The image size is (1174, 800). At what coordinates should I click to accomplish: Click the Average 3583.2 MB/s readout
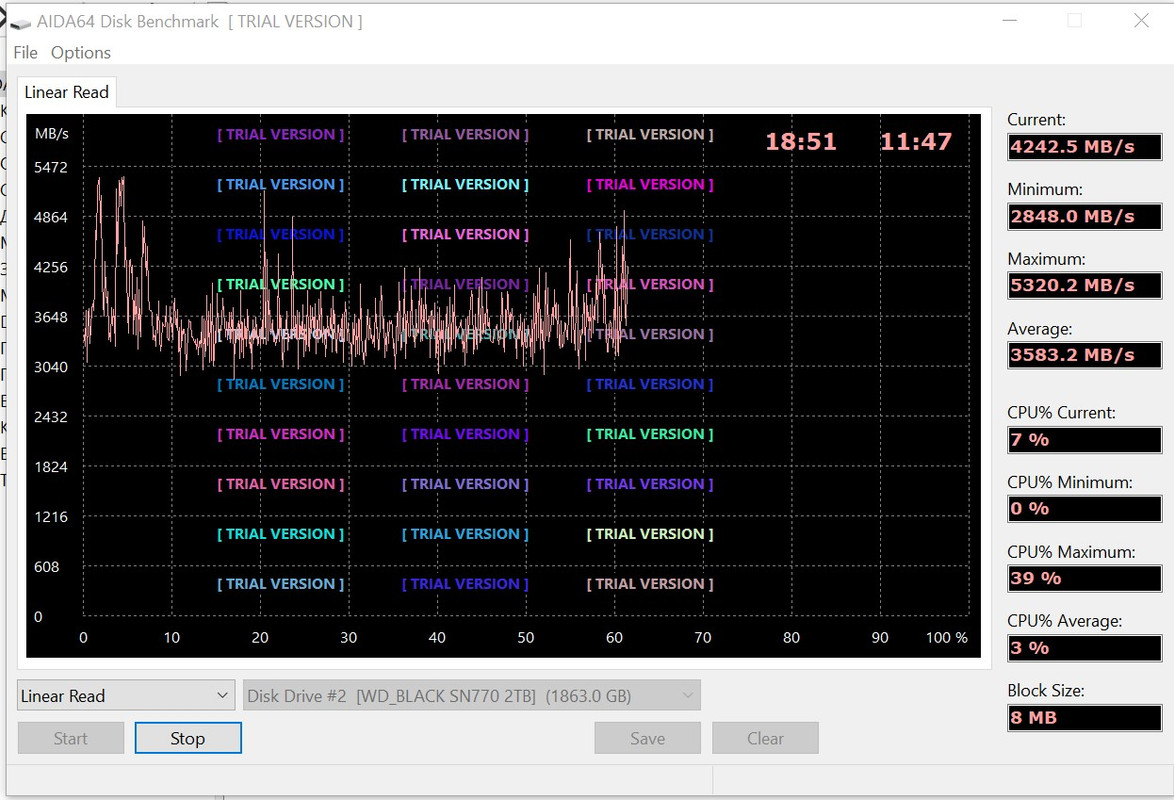pos(1085,354)
